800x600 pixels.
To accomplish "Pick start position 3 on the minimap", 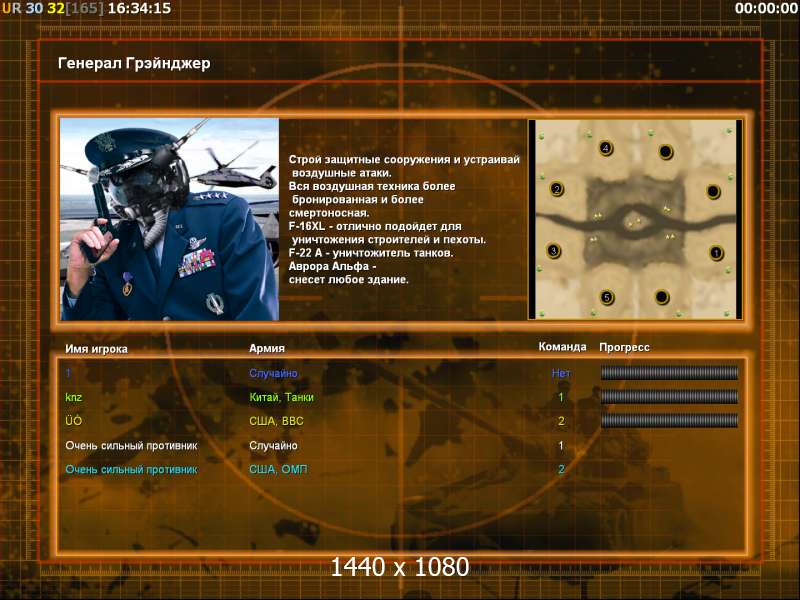I will (x=554, y=250).
